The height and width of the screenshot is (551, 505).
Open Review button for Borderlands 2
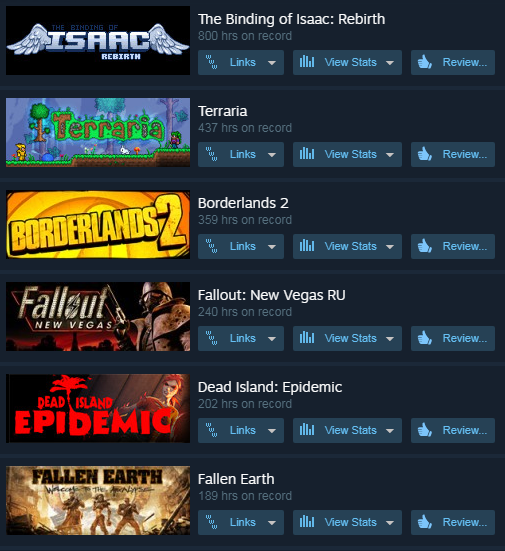pyautogui.click(x=453, y=246)
